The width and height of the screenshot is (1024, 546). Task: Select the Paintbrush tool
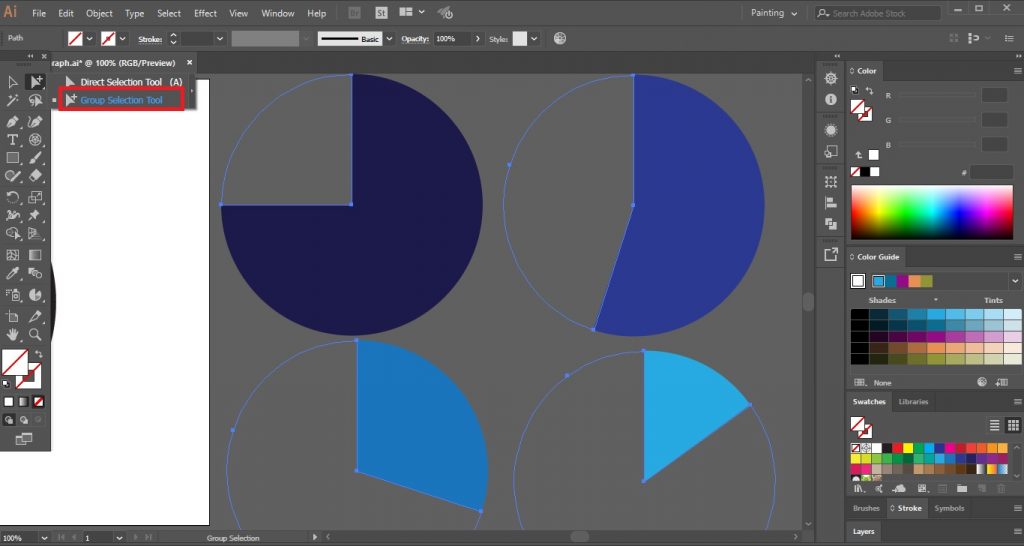click(35, 158)
